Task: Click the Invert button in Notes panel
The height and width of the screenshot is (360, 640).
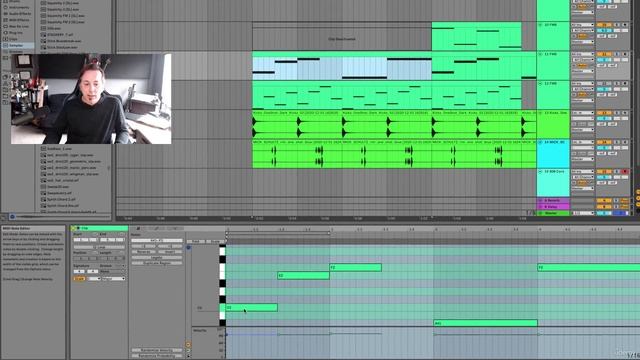Action: pyautogui.click(x=170, y=252)
